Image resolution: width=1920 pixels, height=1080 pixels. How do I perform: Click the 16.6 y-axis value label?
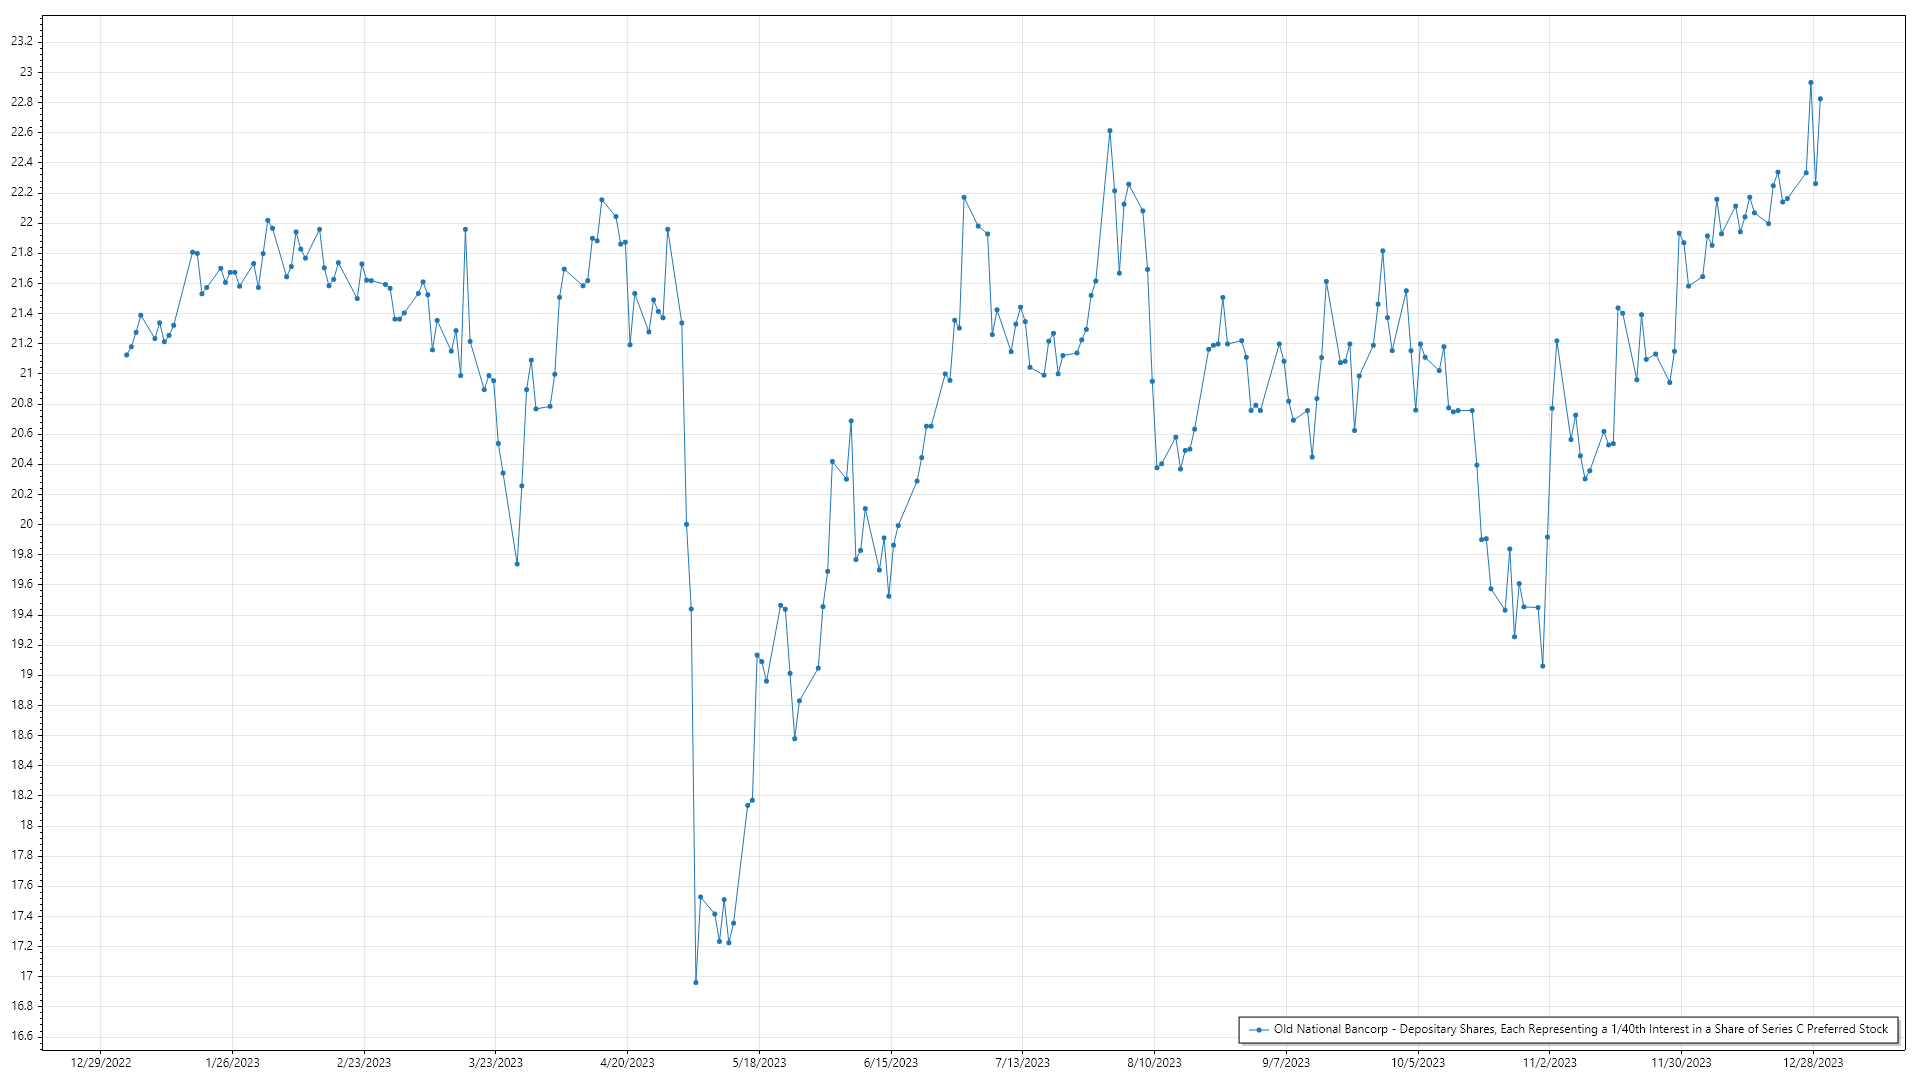22,1036
